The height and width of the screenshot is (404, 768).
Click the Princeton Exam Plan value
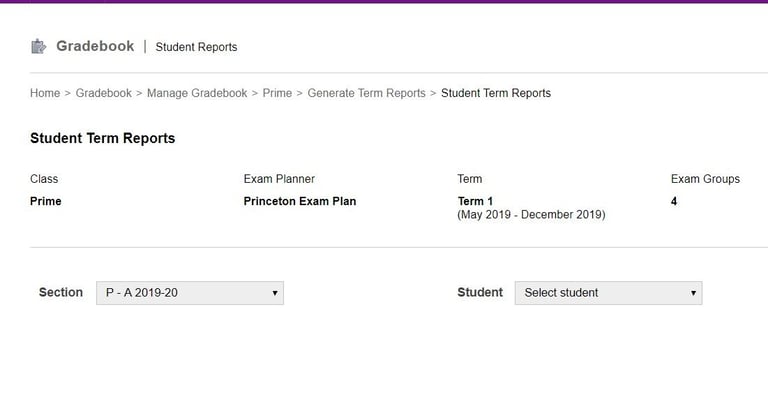coord(300,201)
